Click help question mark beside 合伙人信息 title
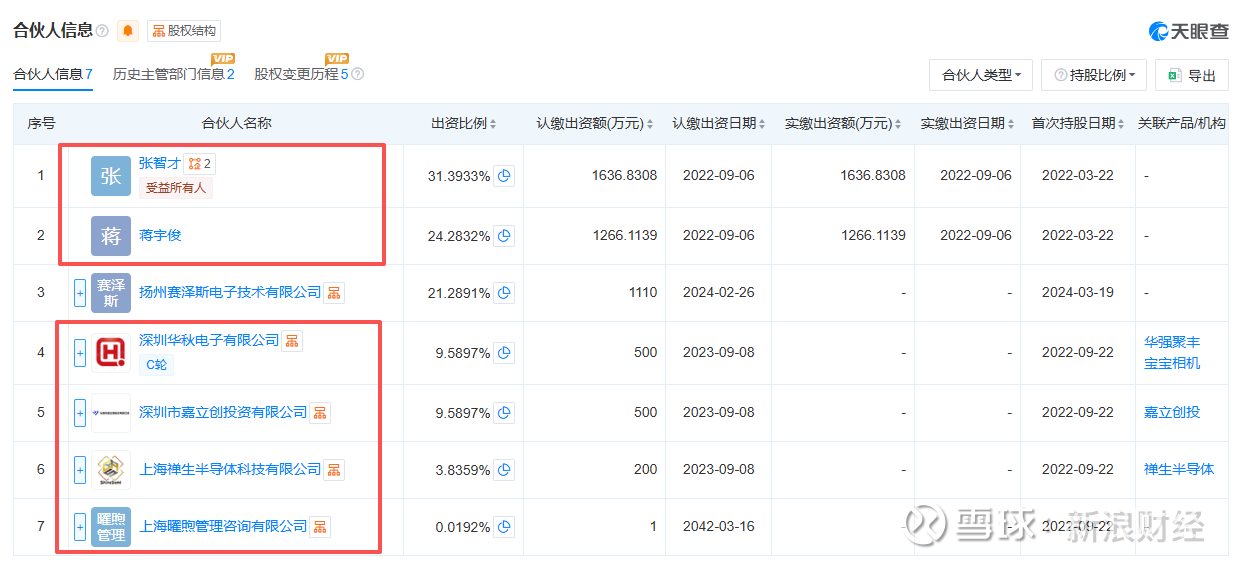 [102, 31]
